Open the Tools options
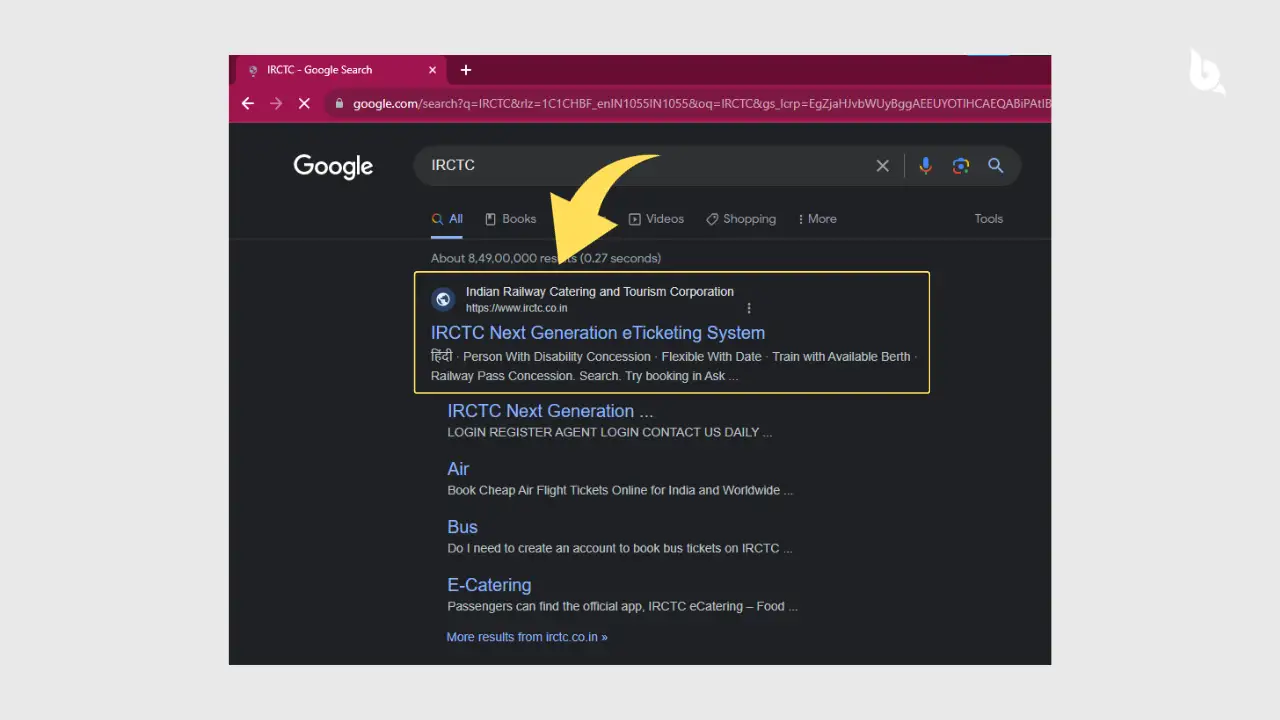 989,219
